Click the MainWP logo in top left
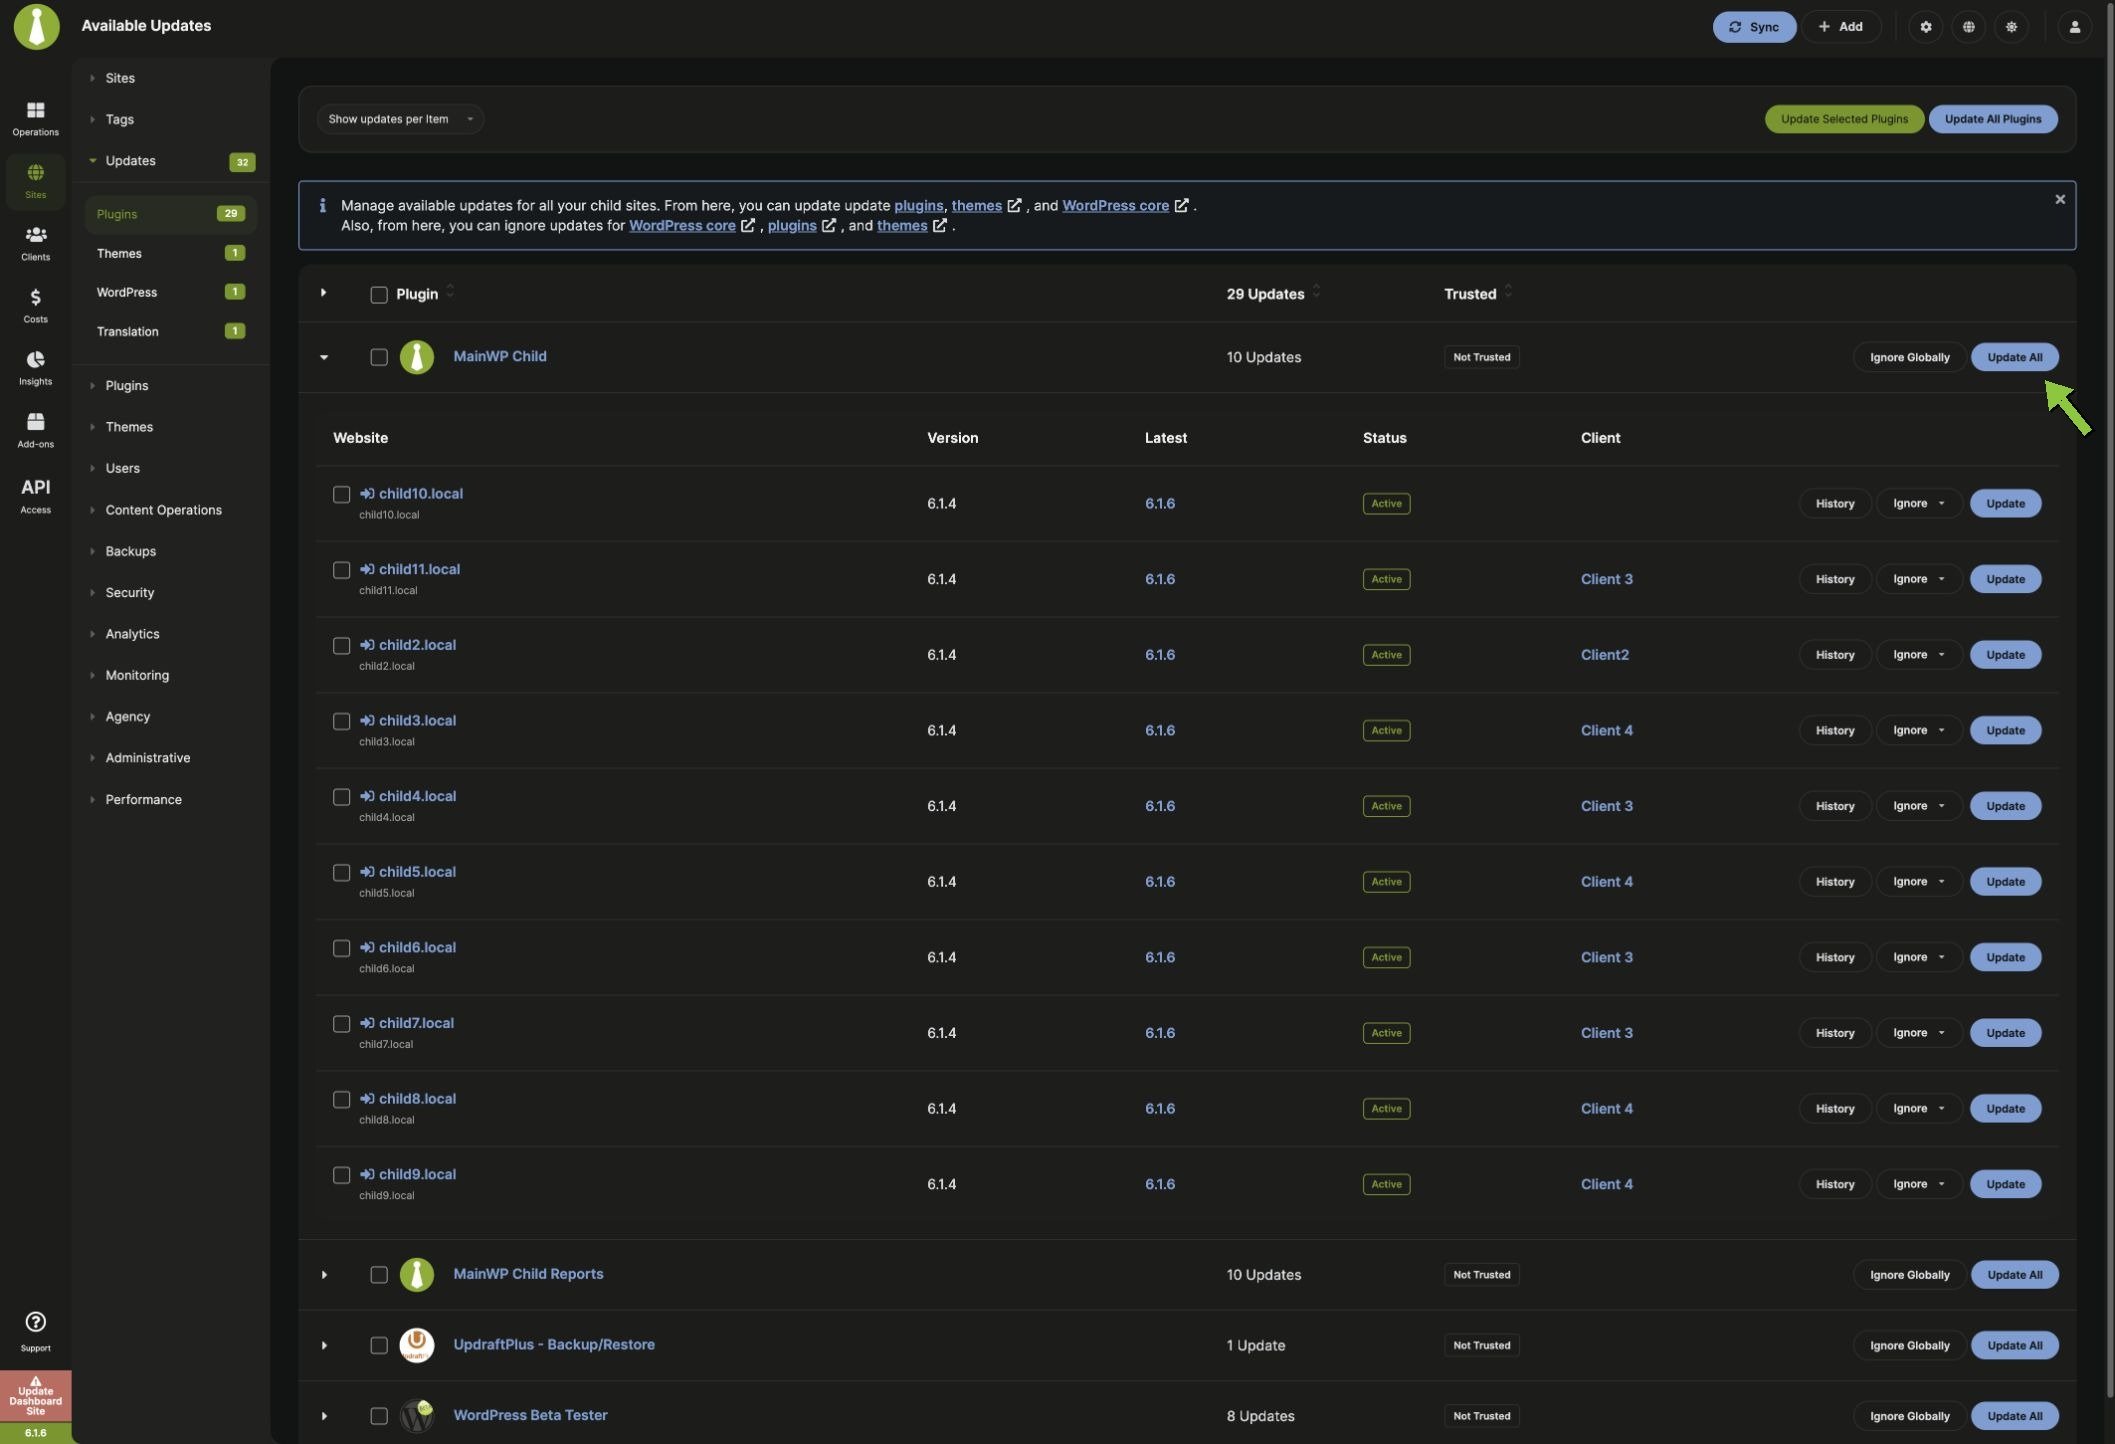The width and height of the screenshot is (2115, 1444). click(x=36, y=26)
